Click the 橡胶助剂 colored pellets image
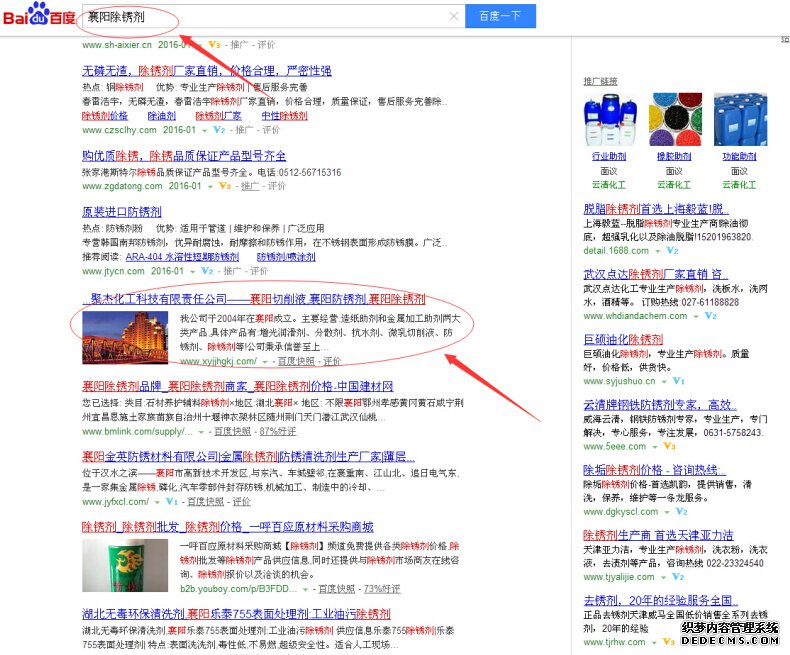 coord(675,119)
